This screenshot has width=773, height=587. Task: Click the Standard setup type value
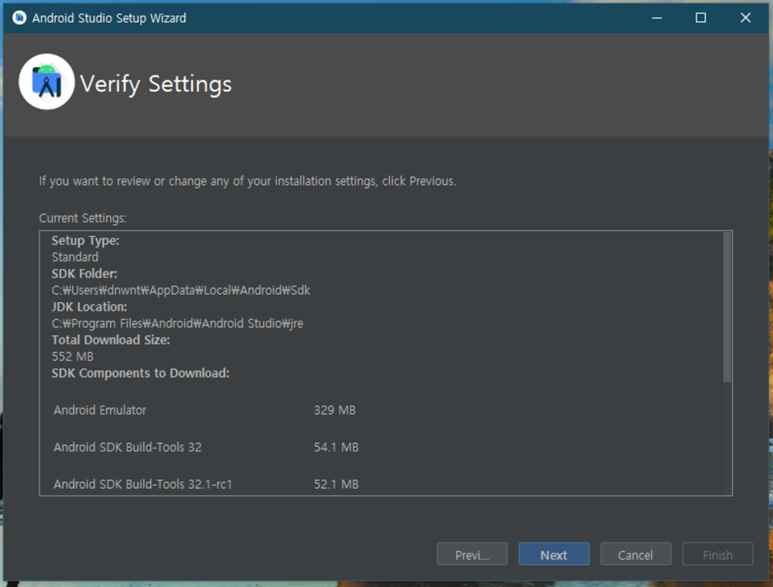[x=75, y=257]
